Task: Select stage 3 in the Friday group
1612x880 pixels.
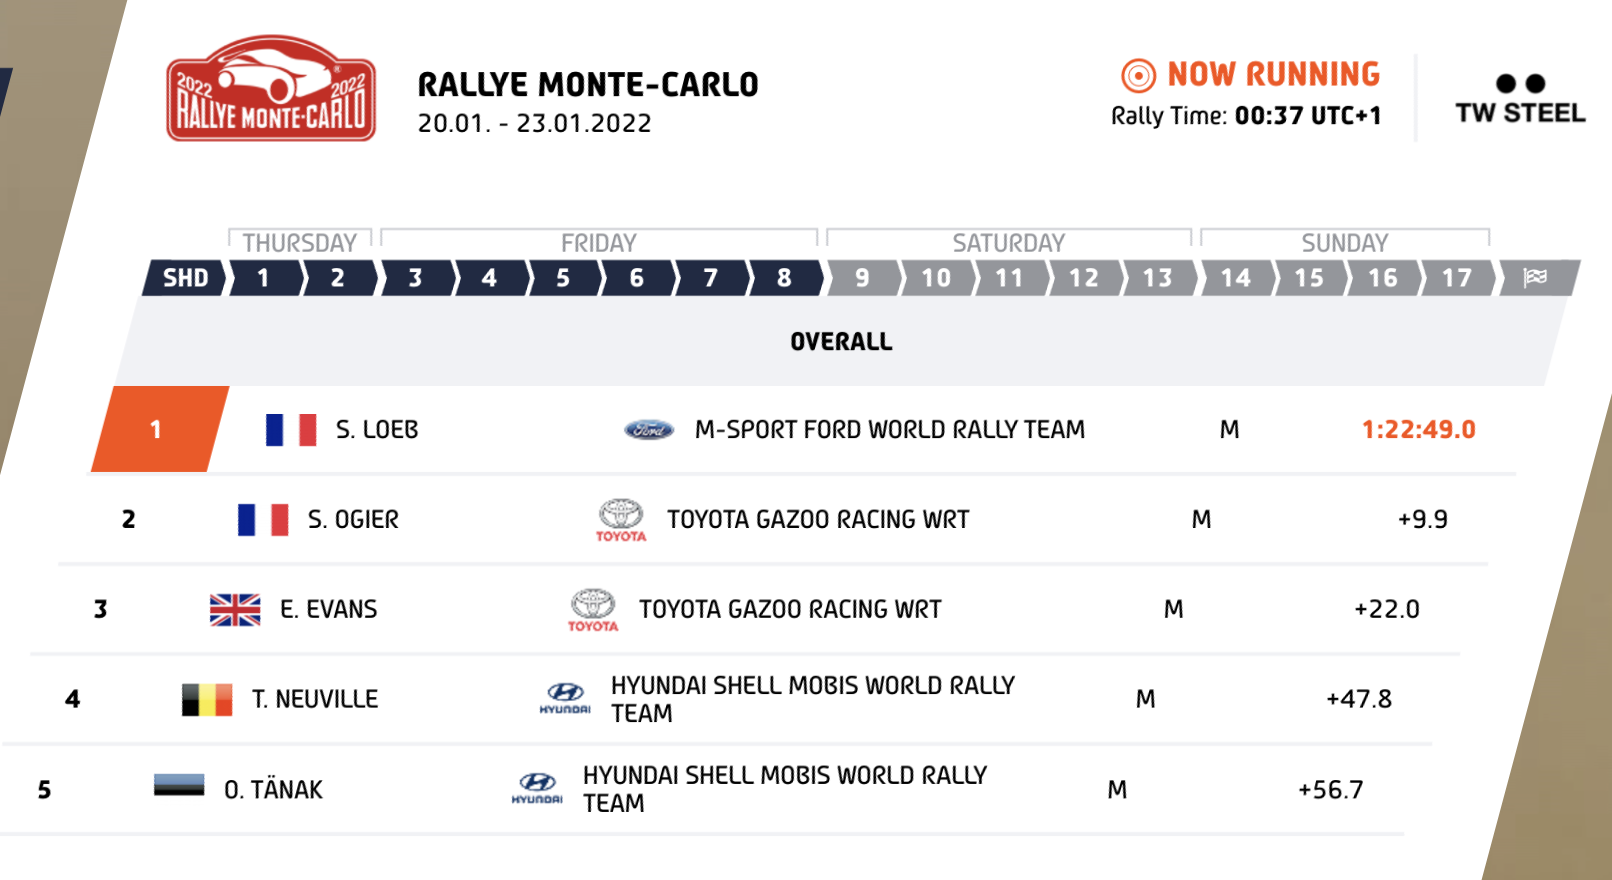Action: coord(415,278)
